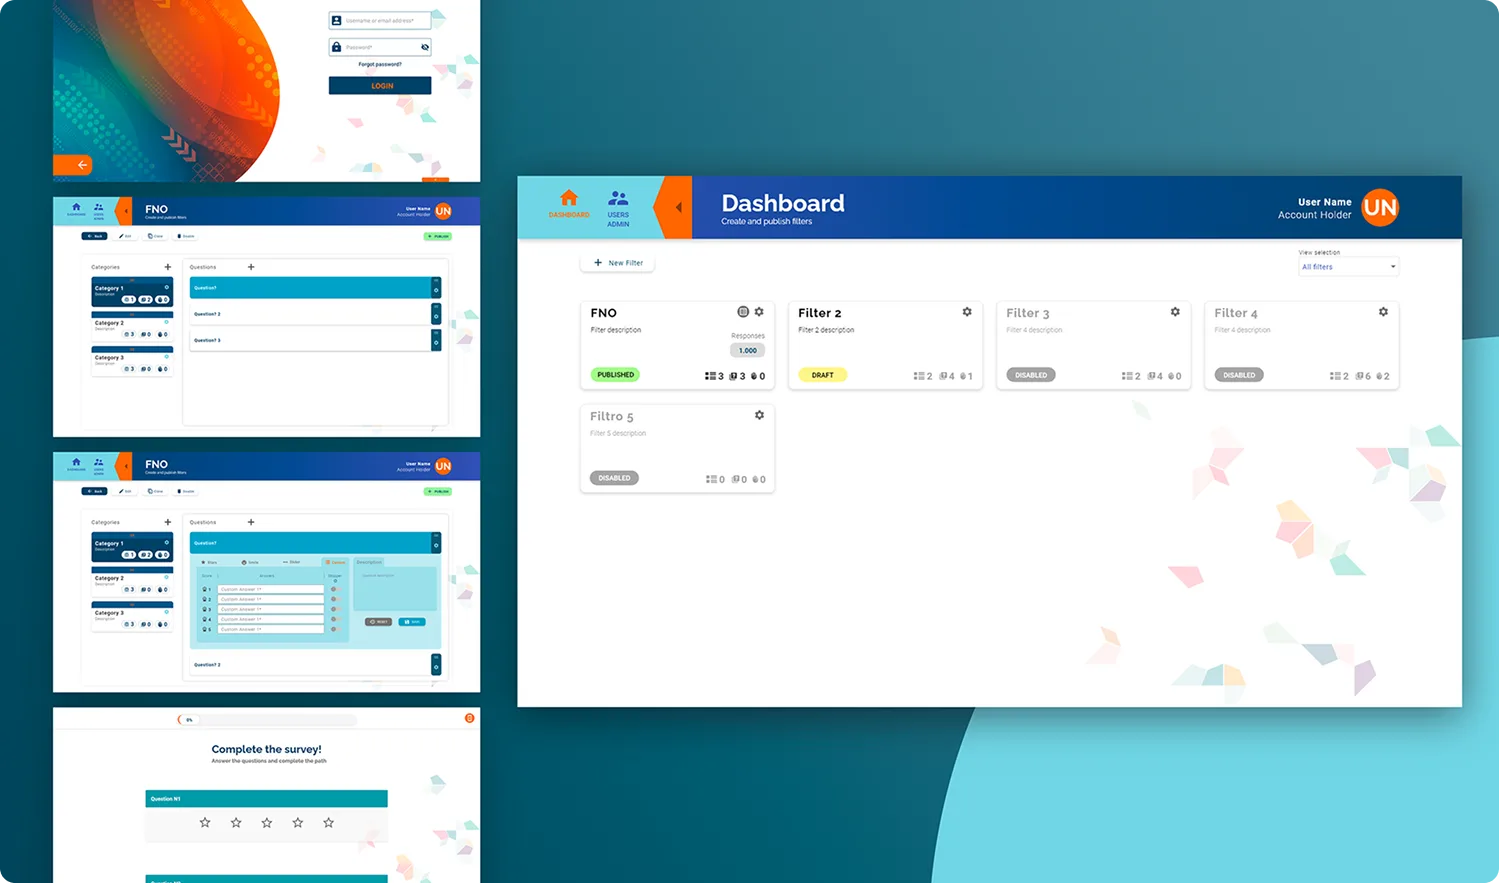Click the orange back arrow on login screen
The width and height of the screenshot is (1499, 883).
[x=72, y=165]
